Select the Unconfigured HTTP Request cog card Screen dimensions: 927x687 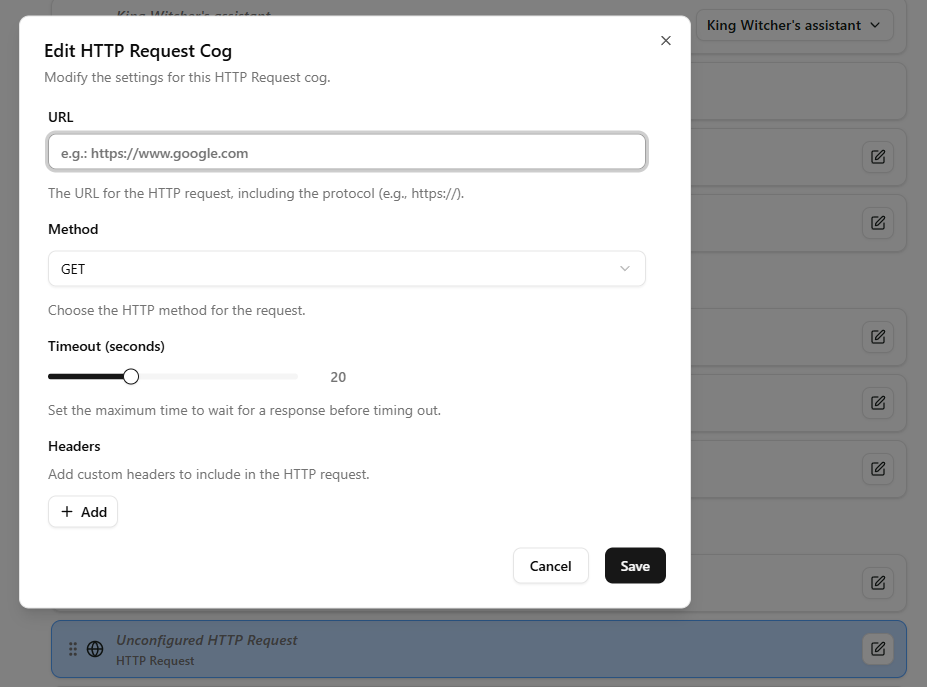pos(450,648)
